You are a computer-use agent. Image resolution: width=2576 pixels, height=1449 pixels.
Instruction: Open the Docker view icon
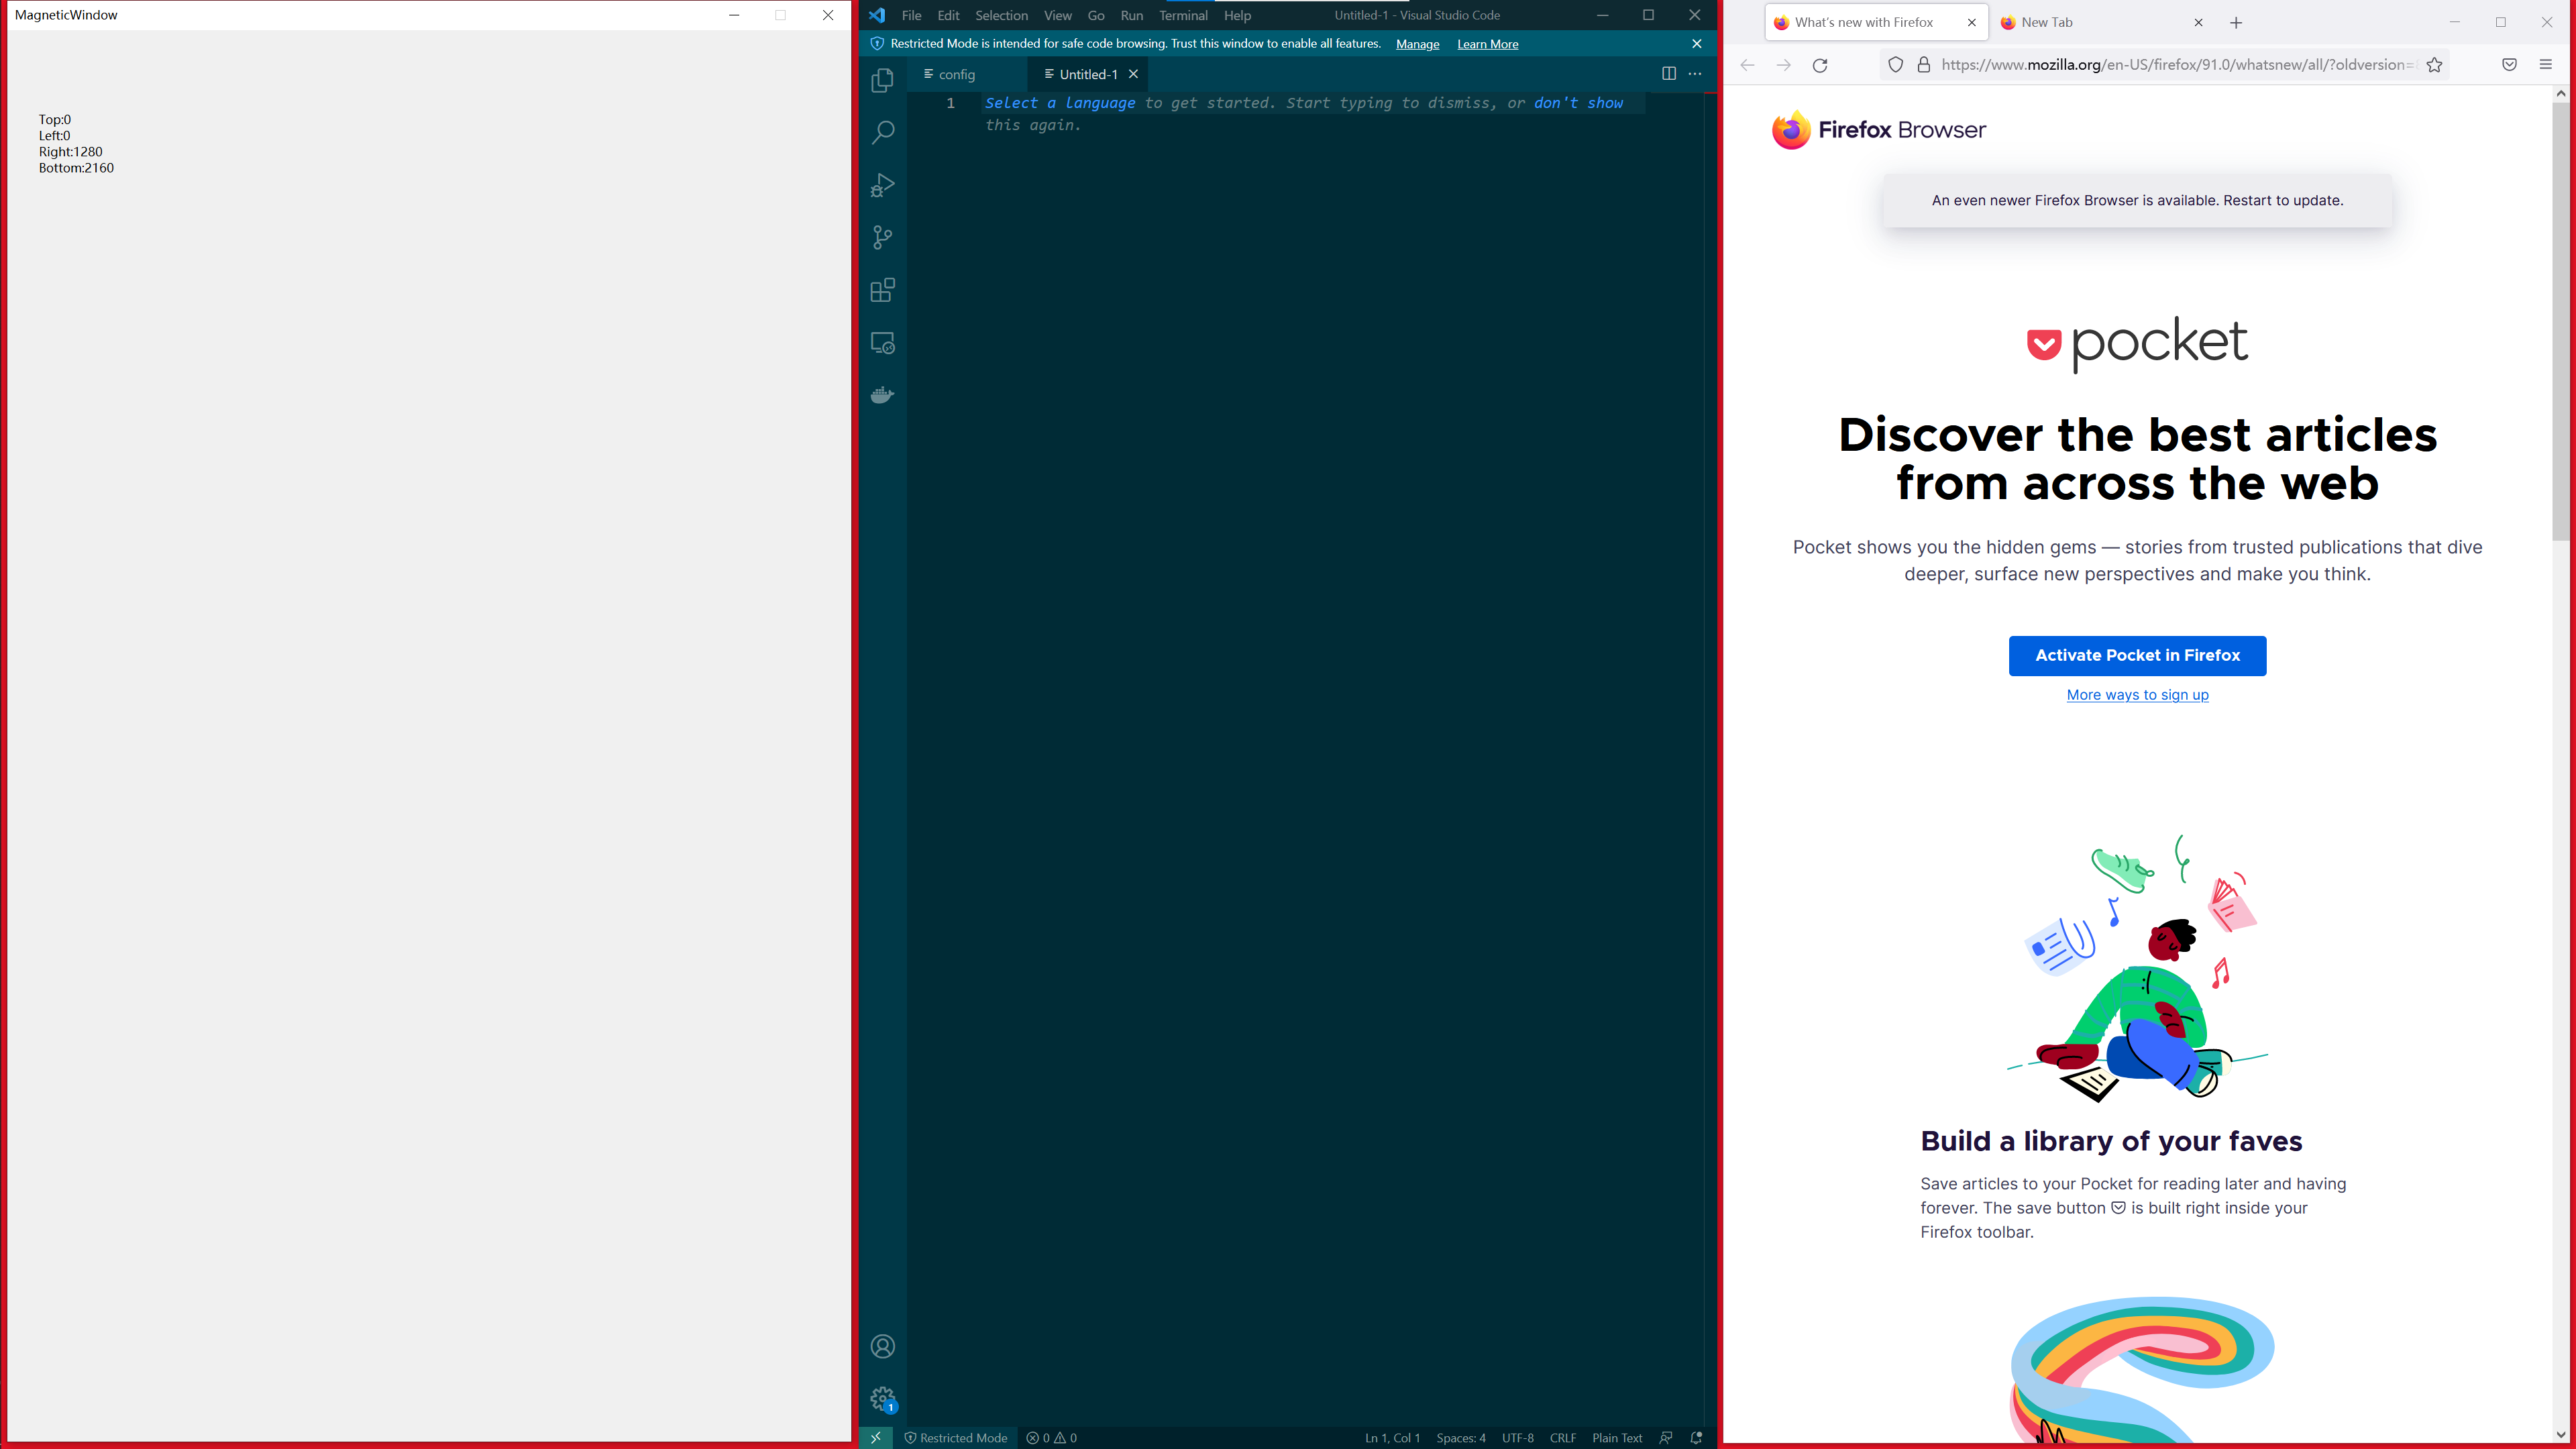pos(882,395)
